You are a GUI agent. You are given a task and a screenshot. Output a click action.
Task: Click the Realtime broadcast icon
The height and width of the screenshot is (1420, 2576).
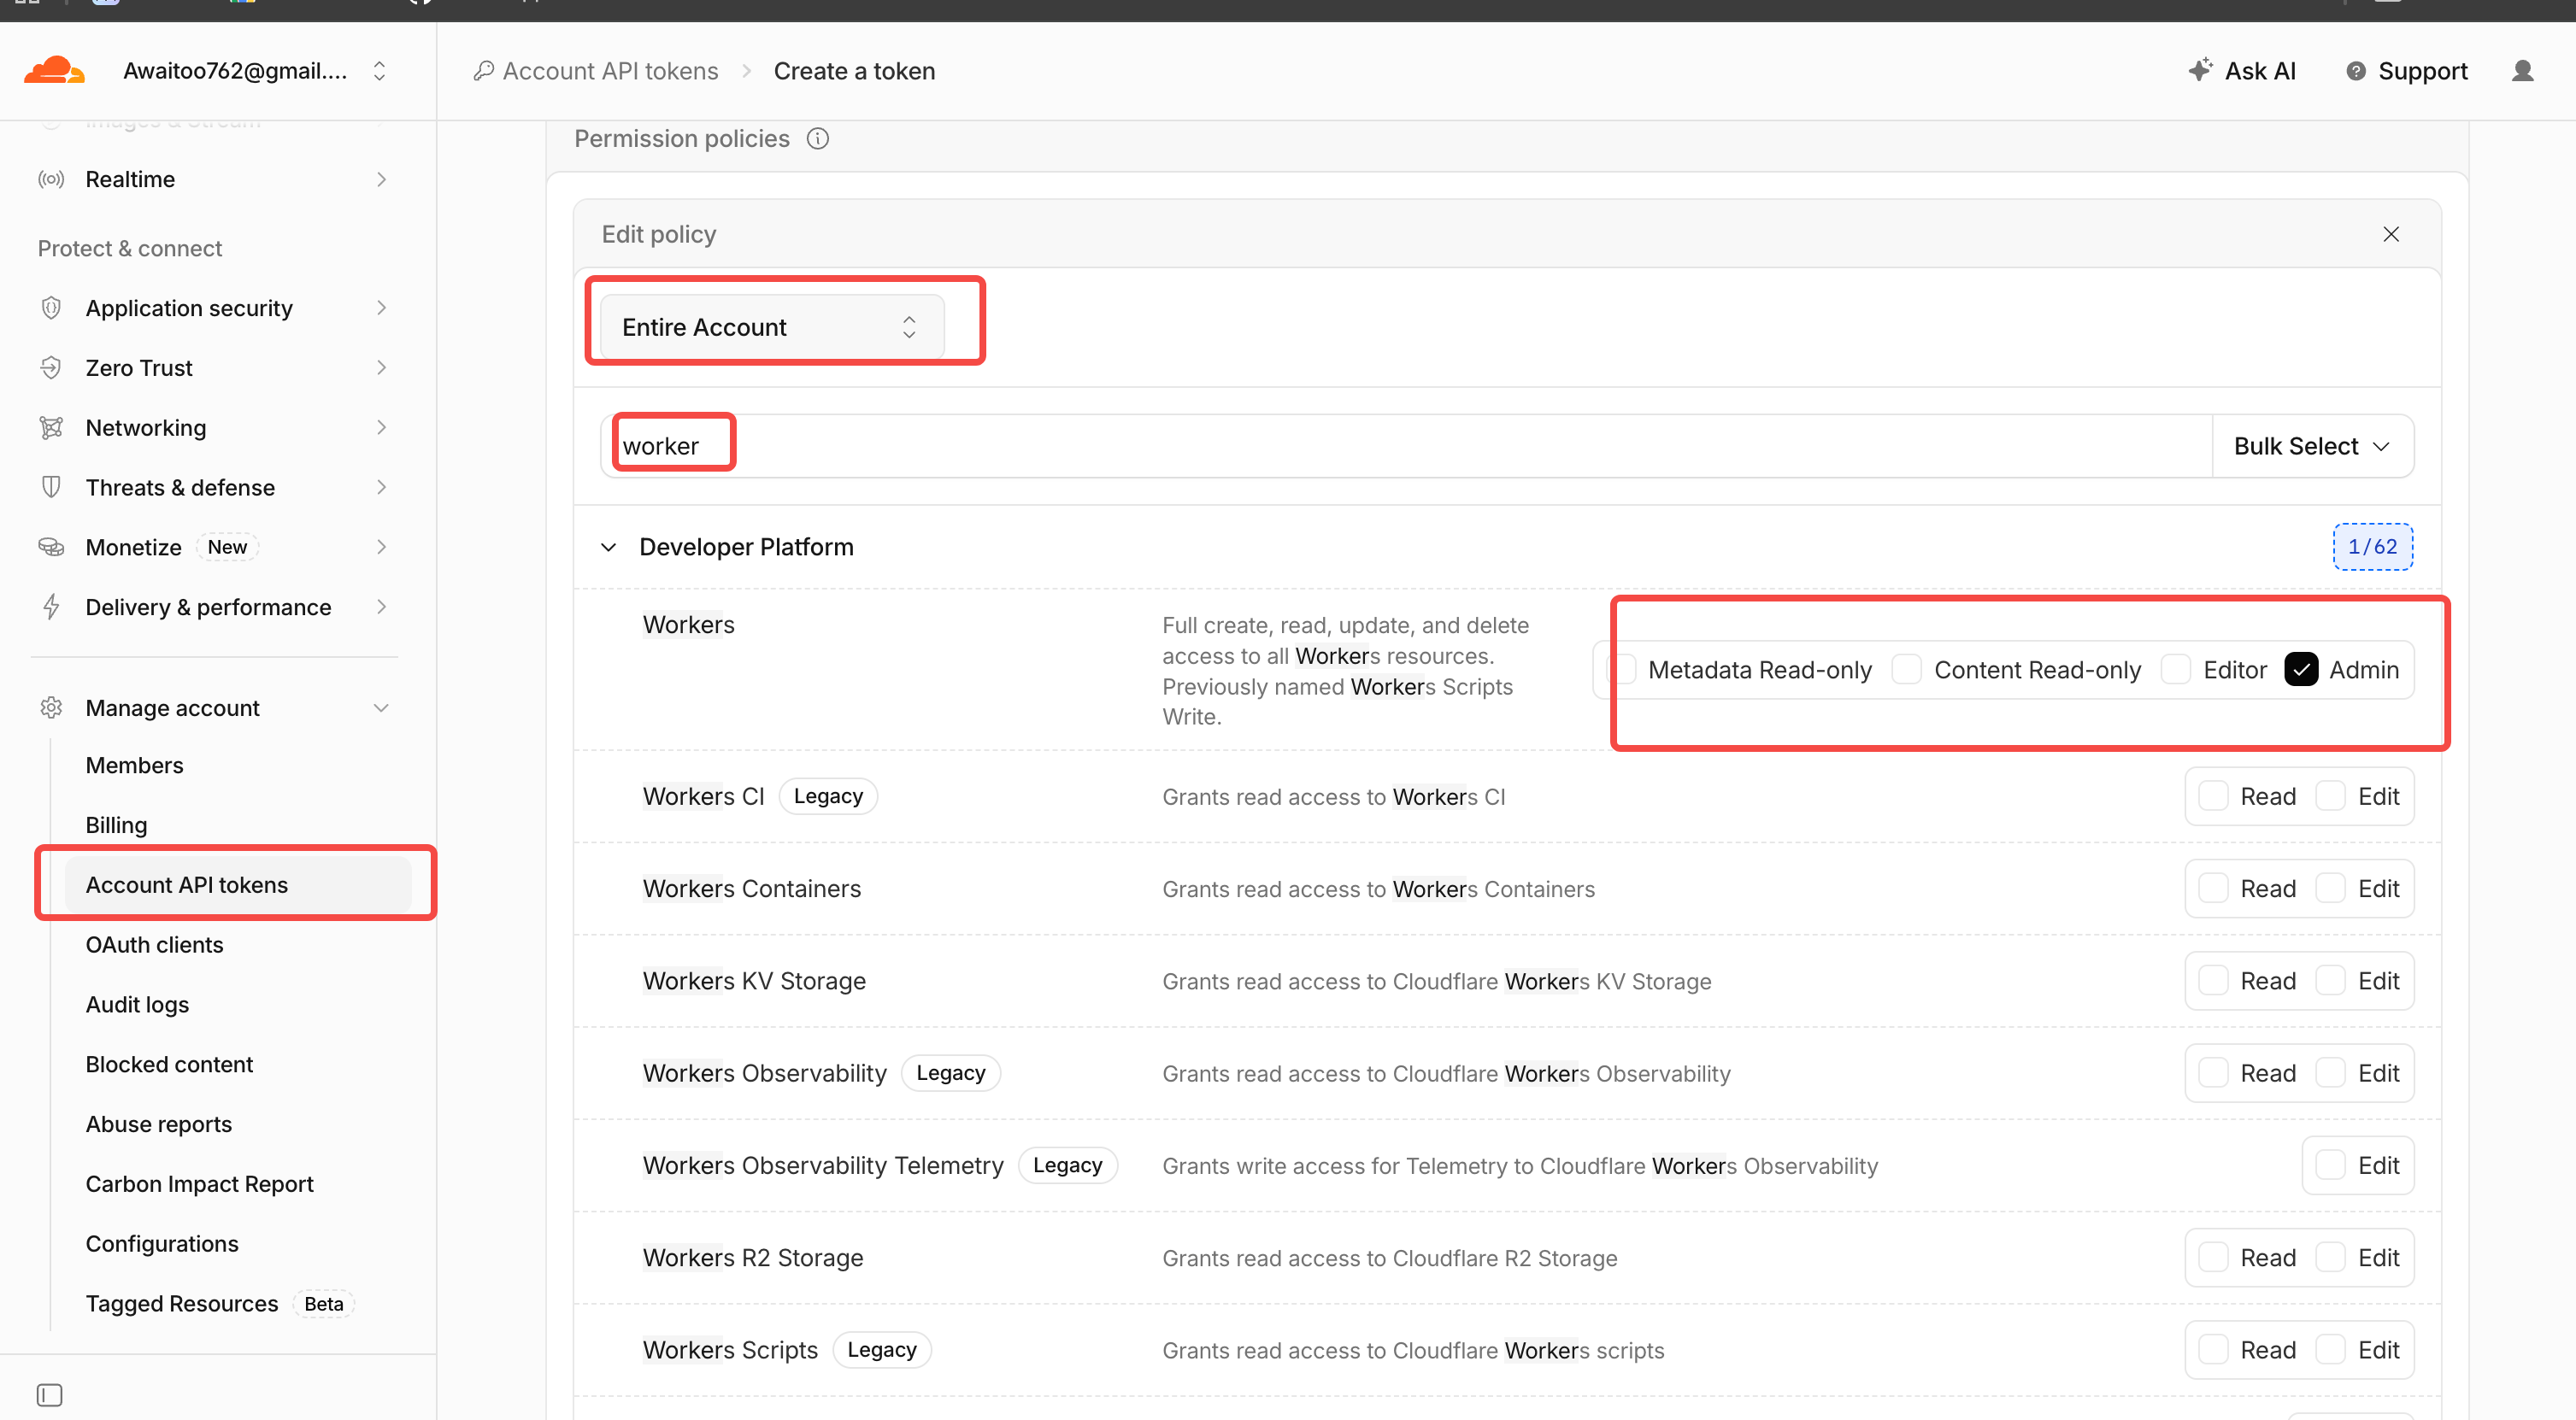[x=51, y=179]
